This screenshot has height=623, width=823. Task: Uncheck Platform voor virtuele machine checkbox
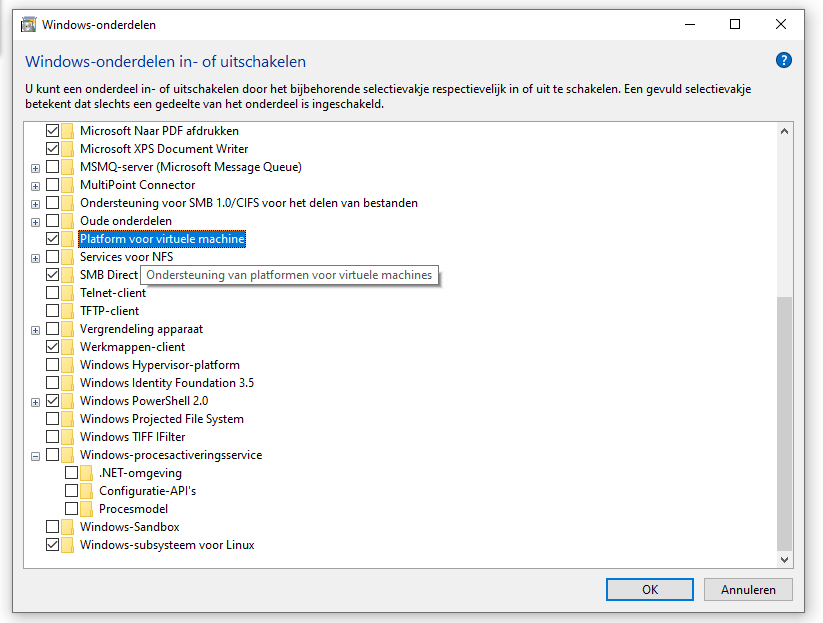(52, 239)
